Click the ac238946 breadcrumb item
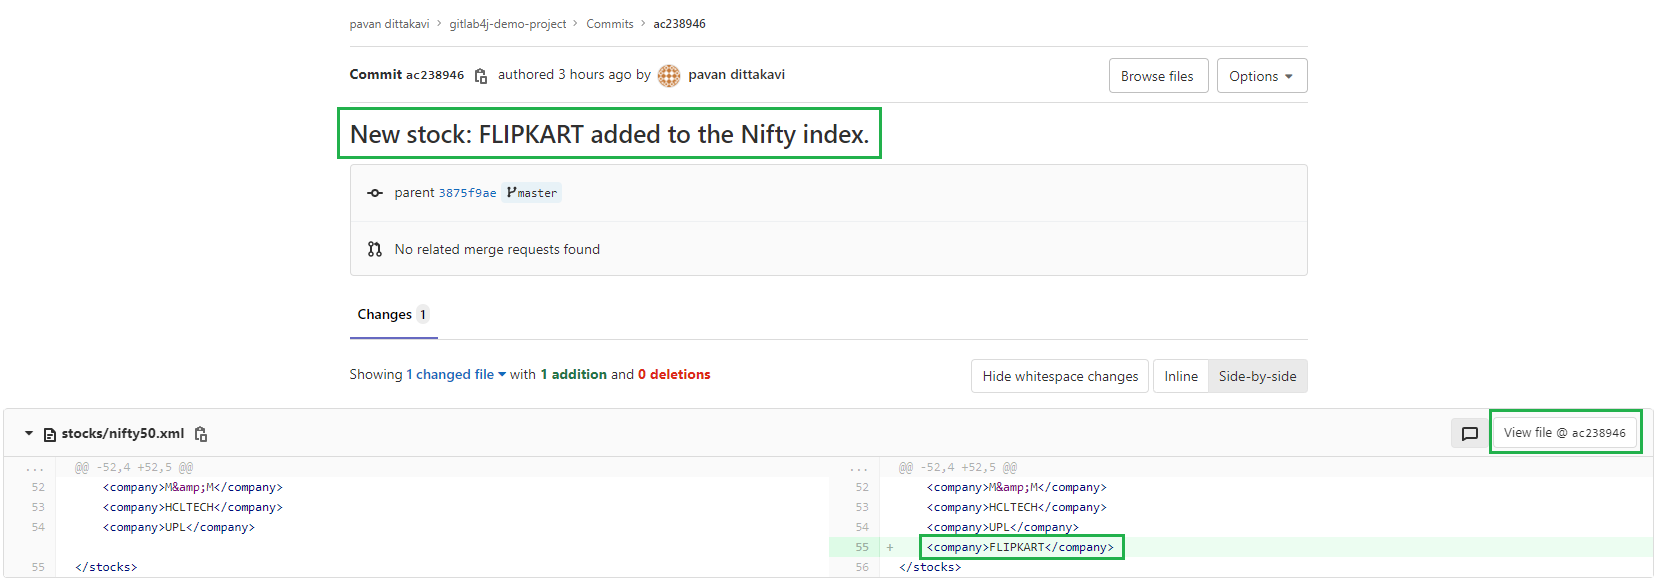Image resolution: width=1666 pixels, height=583 pixels. point(679,24)
